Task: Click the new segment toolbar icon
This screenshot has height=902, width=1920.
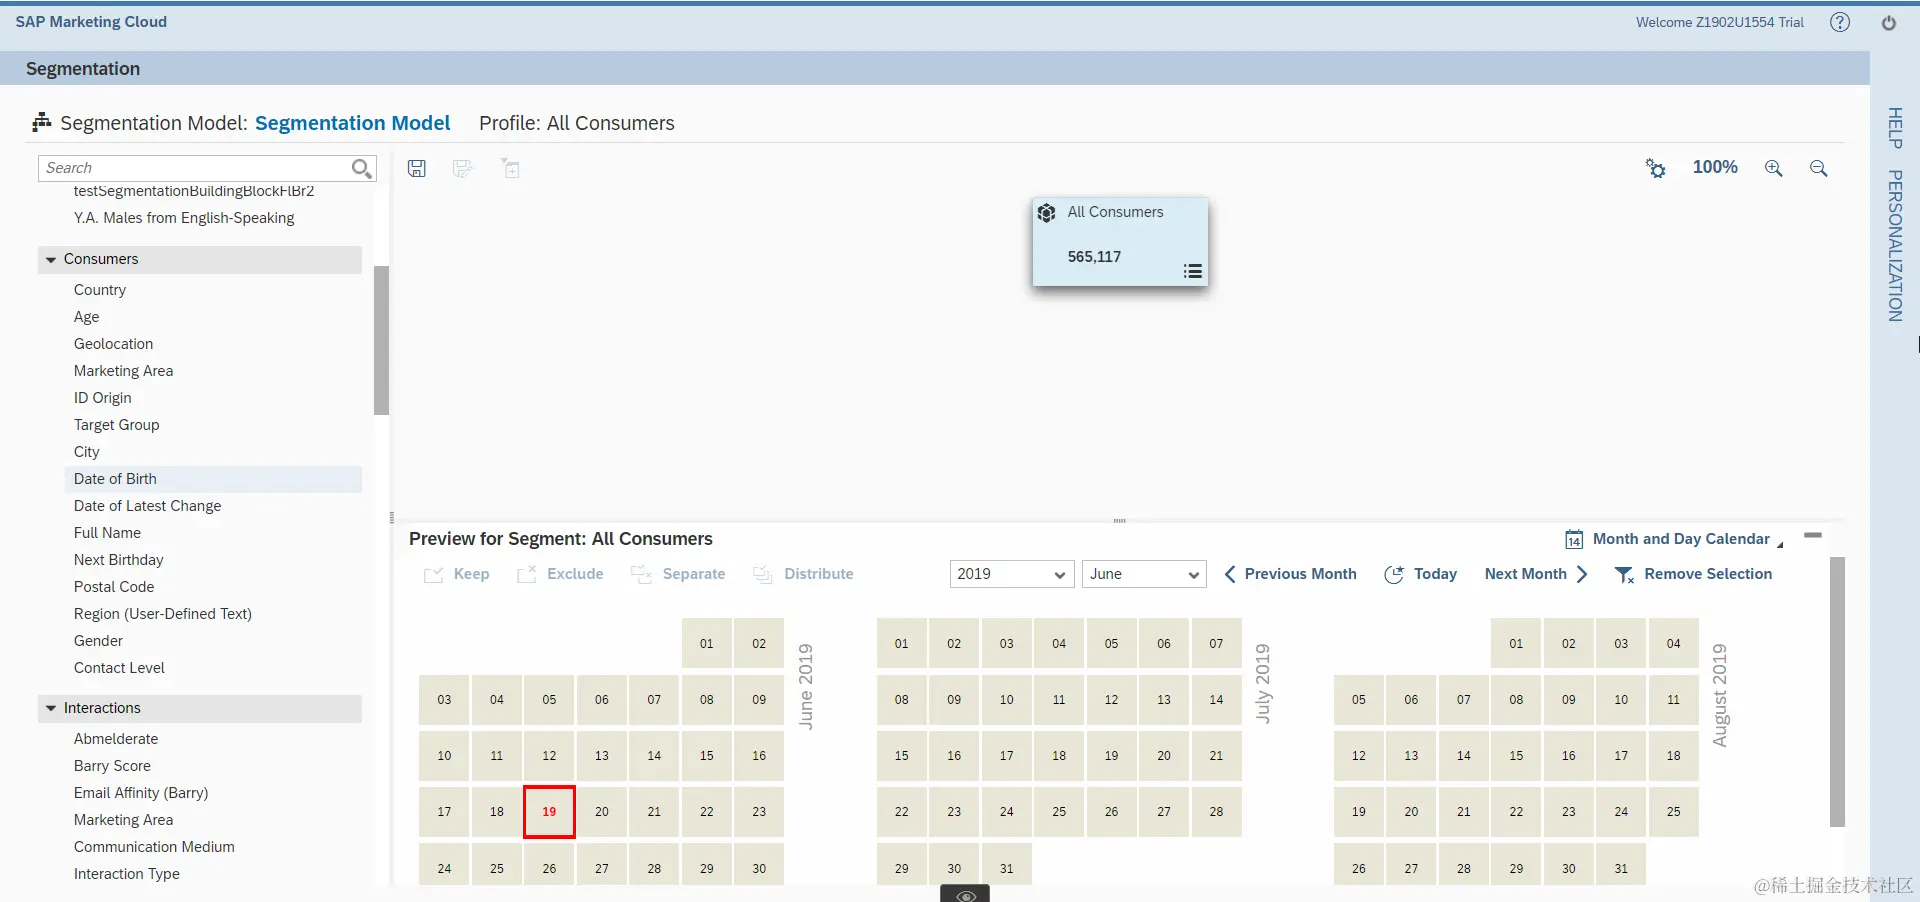Action: tap(510, 168)
